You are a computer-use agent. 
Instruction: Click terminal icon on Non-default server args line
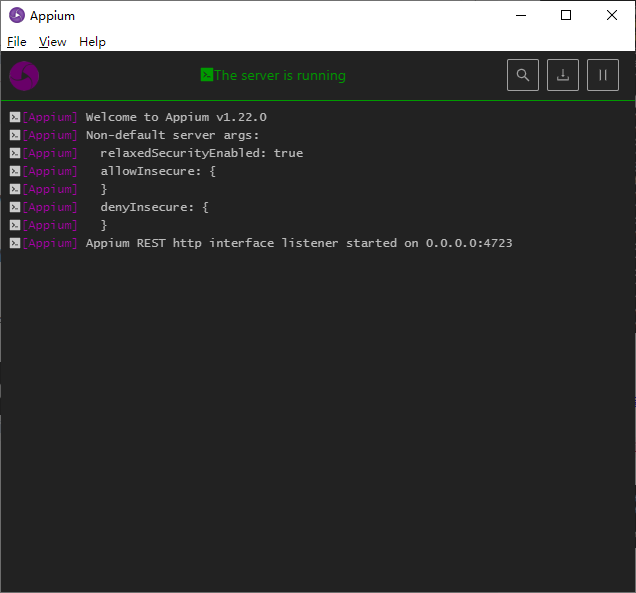tap(15, 135)
